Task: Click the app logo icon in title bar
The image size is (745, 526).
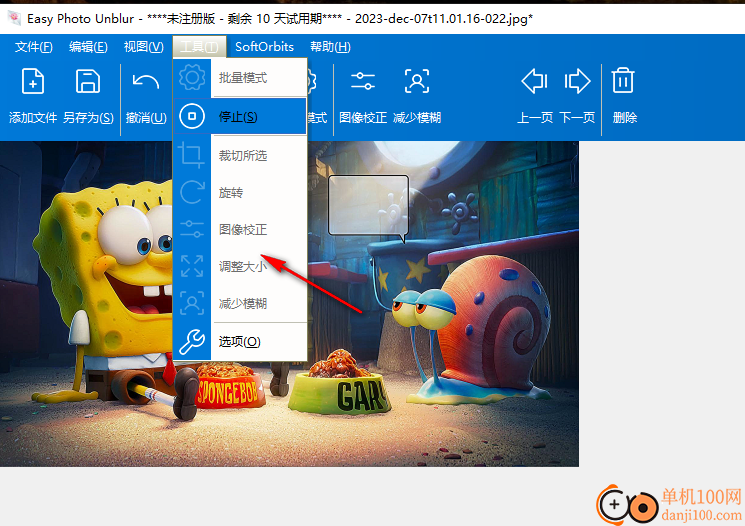Action: (x=15, y=18)
